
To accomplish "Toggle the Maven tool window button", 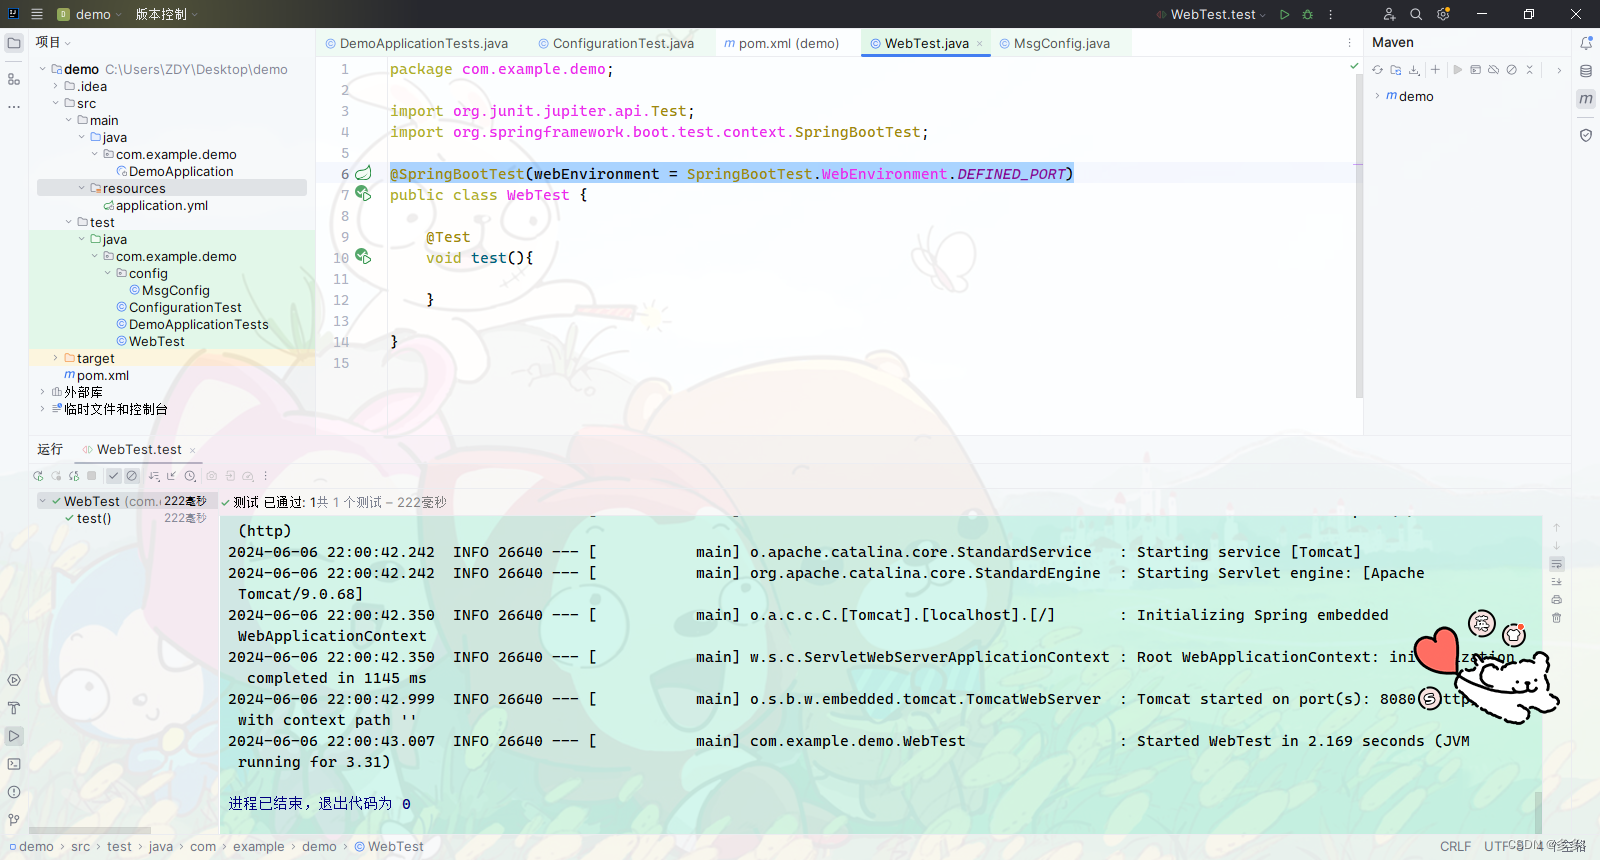I will 1586,99.
